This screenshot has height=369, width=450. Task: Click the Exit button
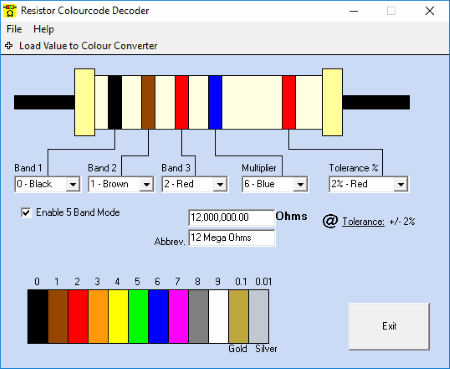[389, 326]
